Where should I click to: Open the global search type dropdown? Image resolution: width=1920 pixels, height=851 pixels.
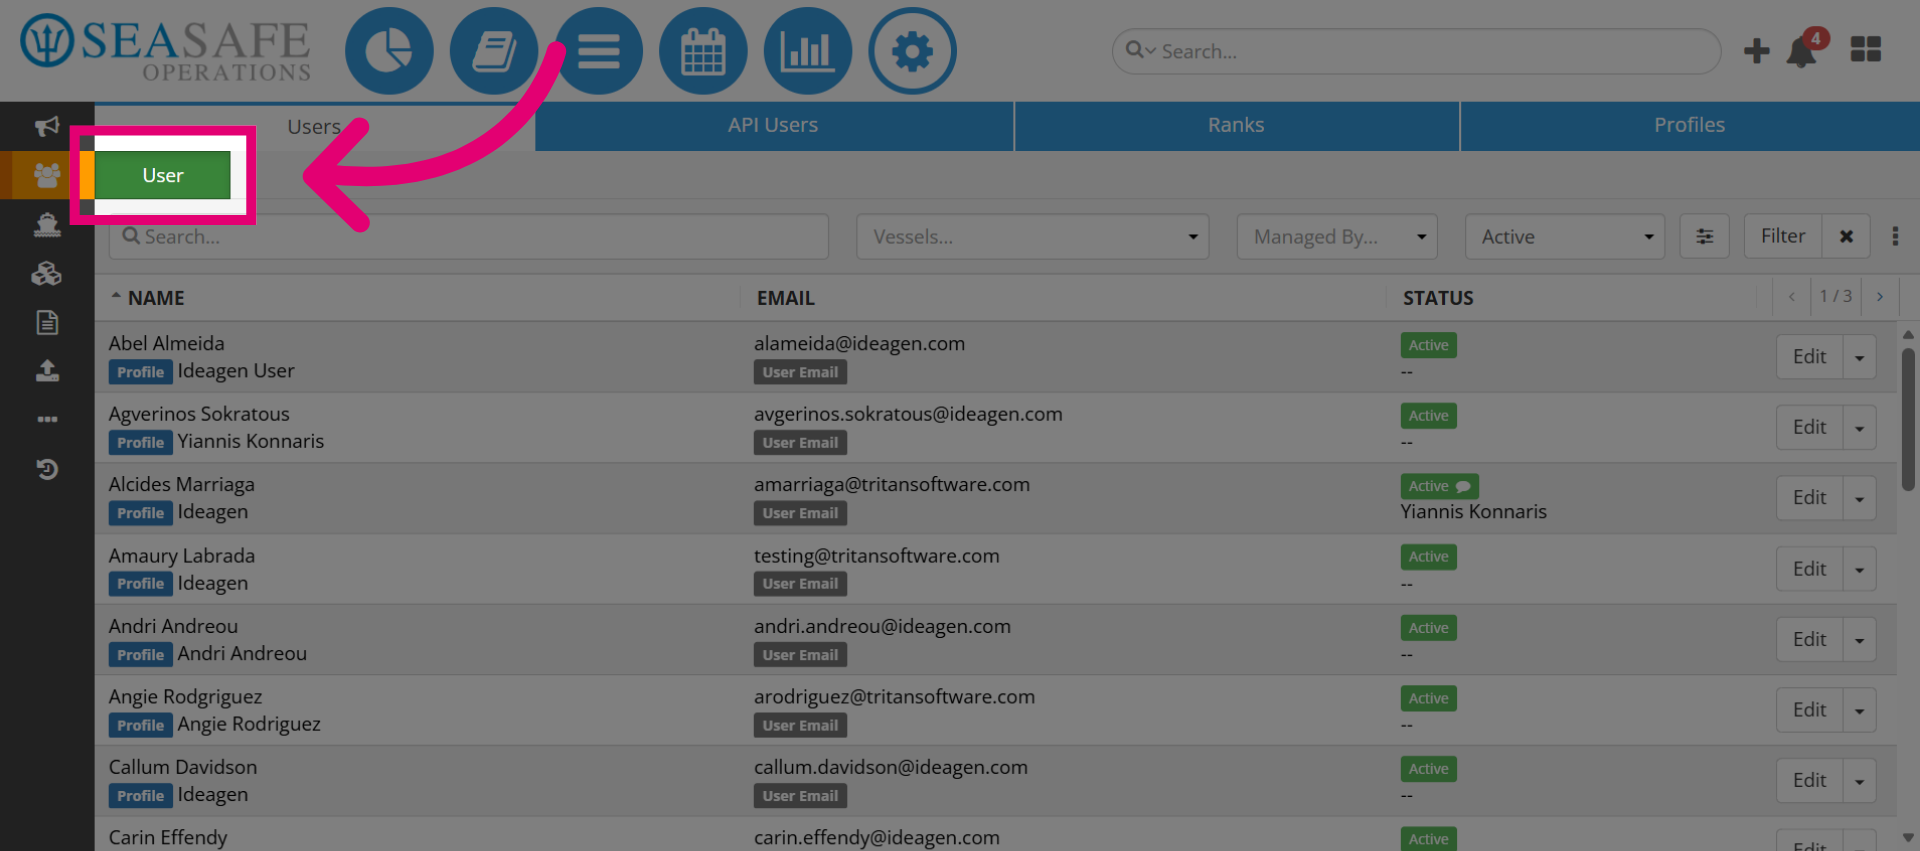(1141, 50)
